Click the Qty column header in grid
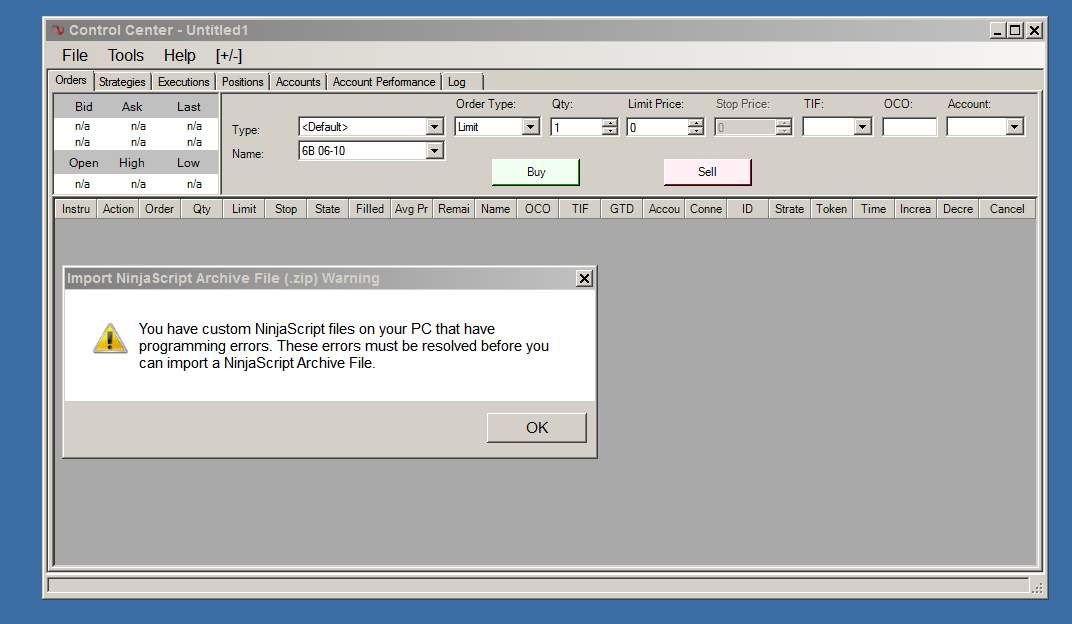 pyautogui.click(x=202, y=209)
